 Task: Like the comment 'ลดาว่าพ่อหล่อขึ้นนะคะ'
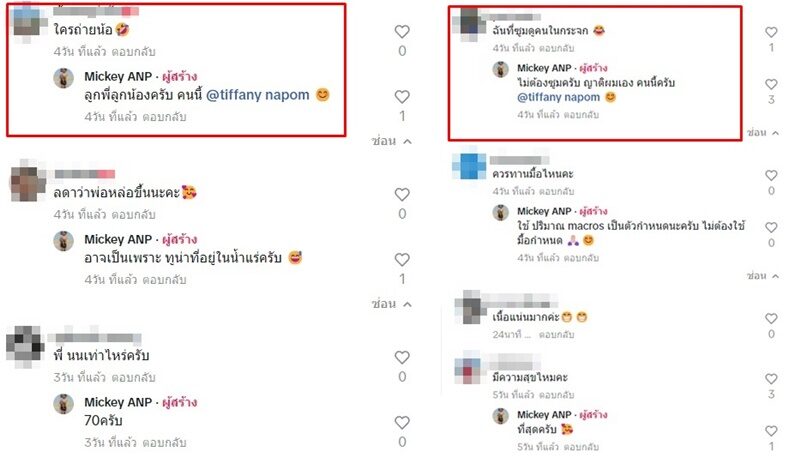coord(402,194)
